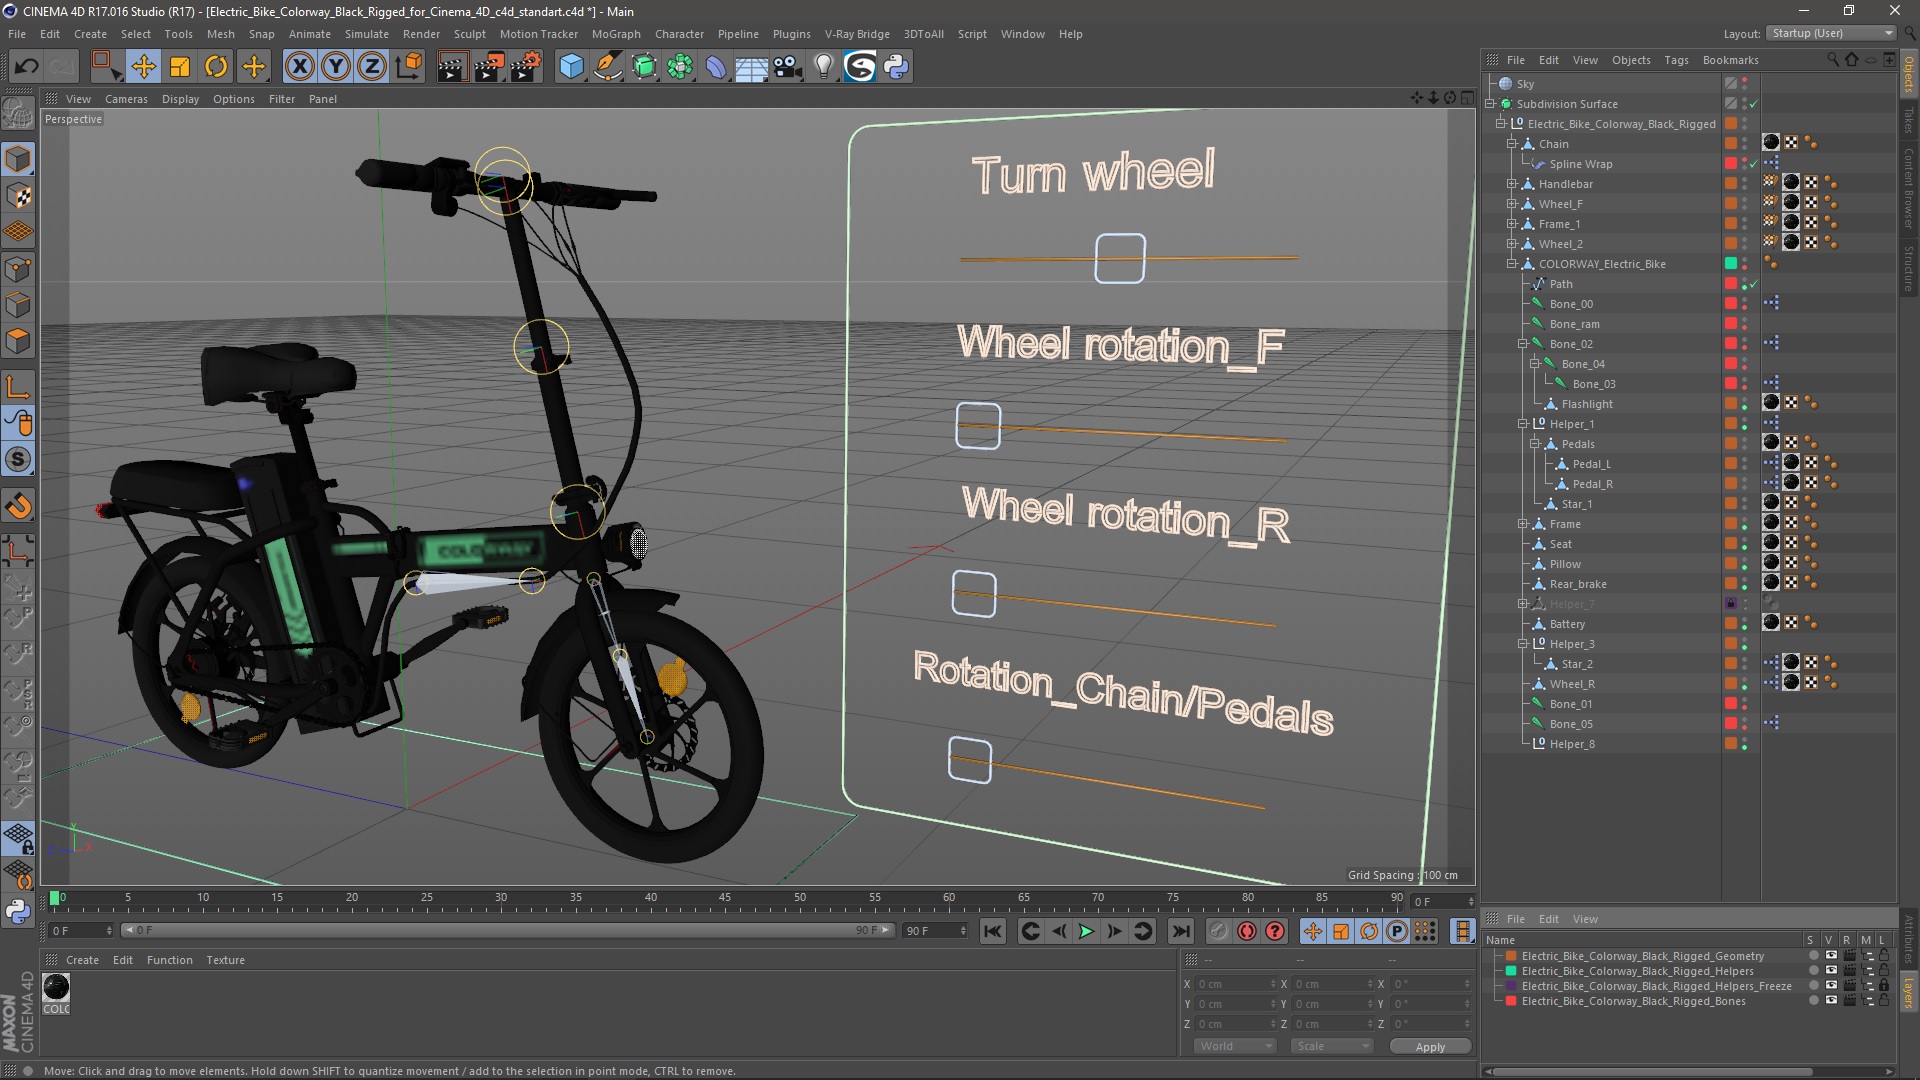The width and height of the screenshot is (1920, 1080).
Task: Toggle Path object enable checkmark
Action: pos(1753,284)
